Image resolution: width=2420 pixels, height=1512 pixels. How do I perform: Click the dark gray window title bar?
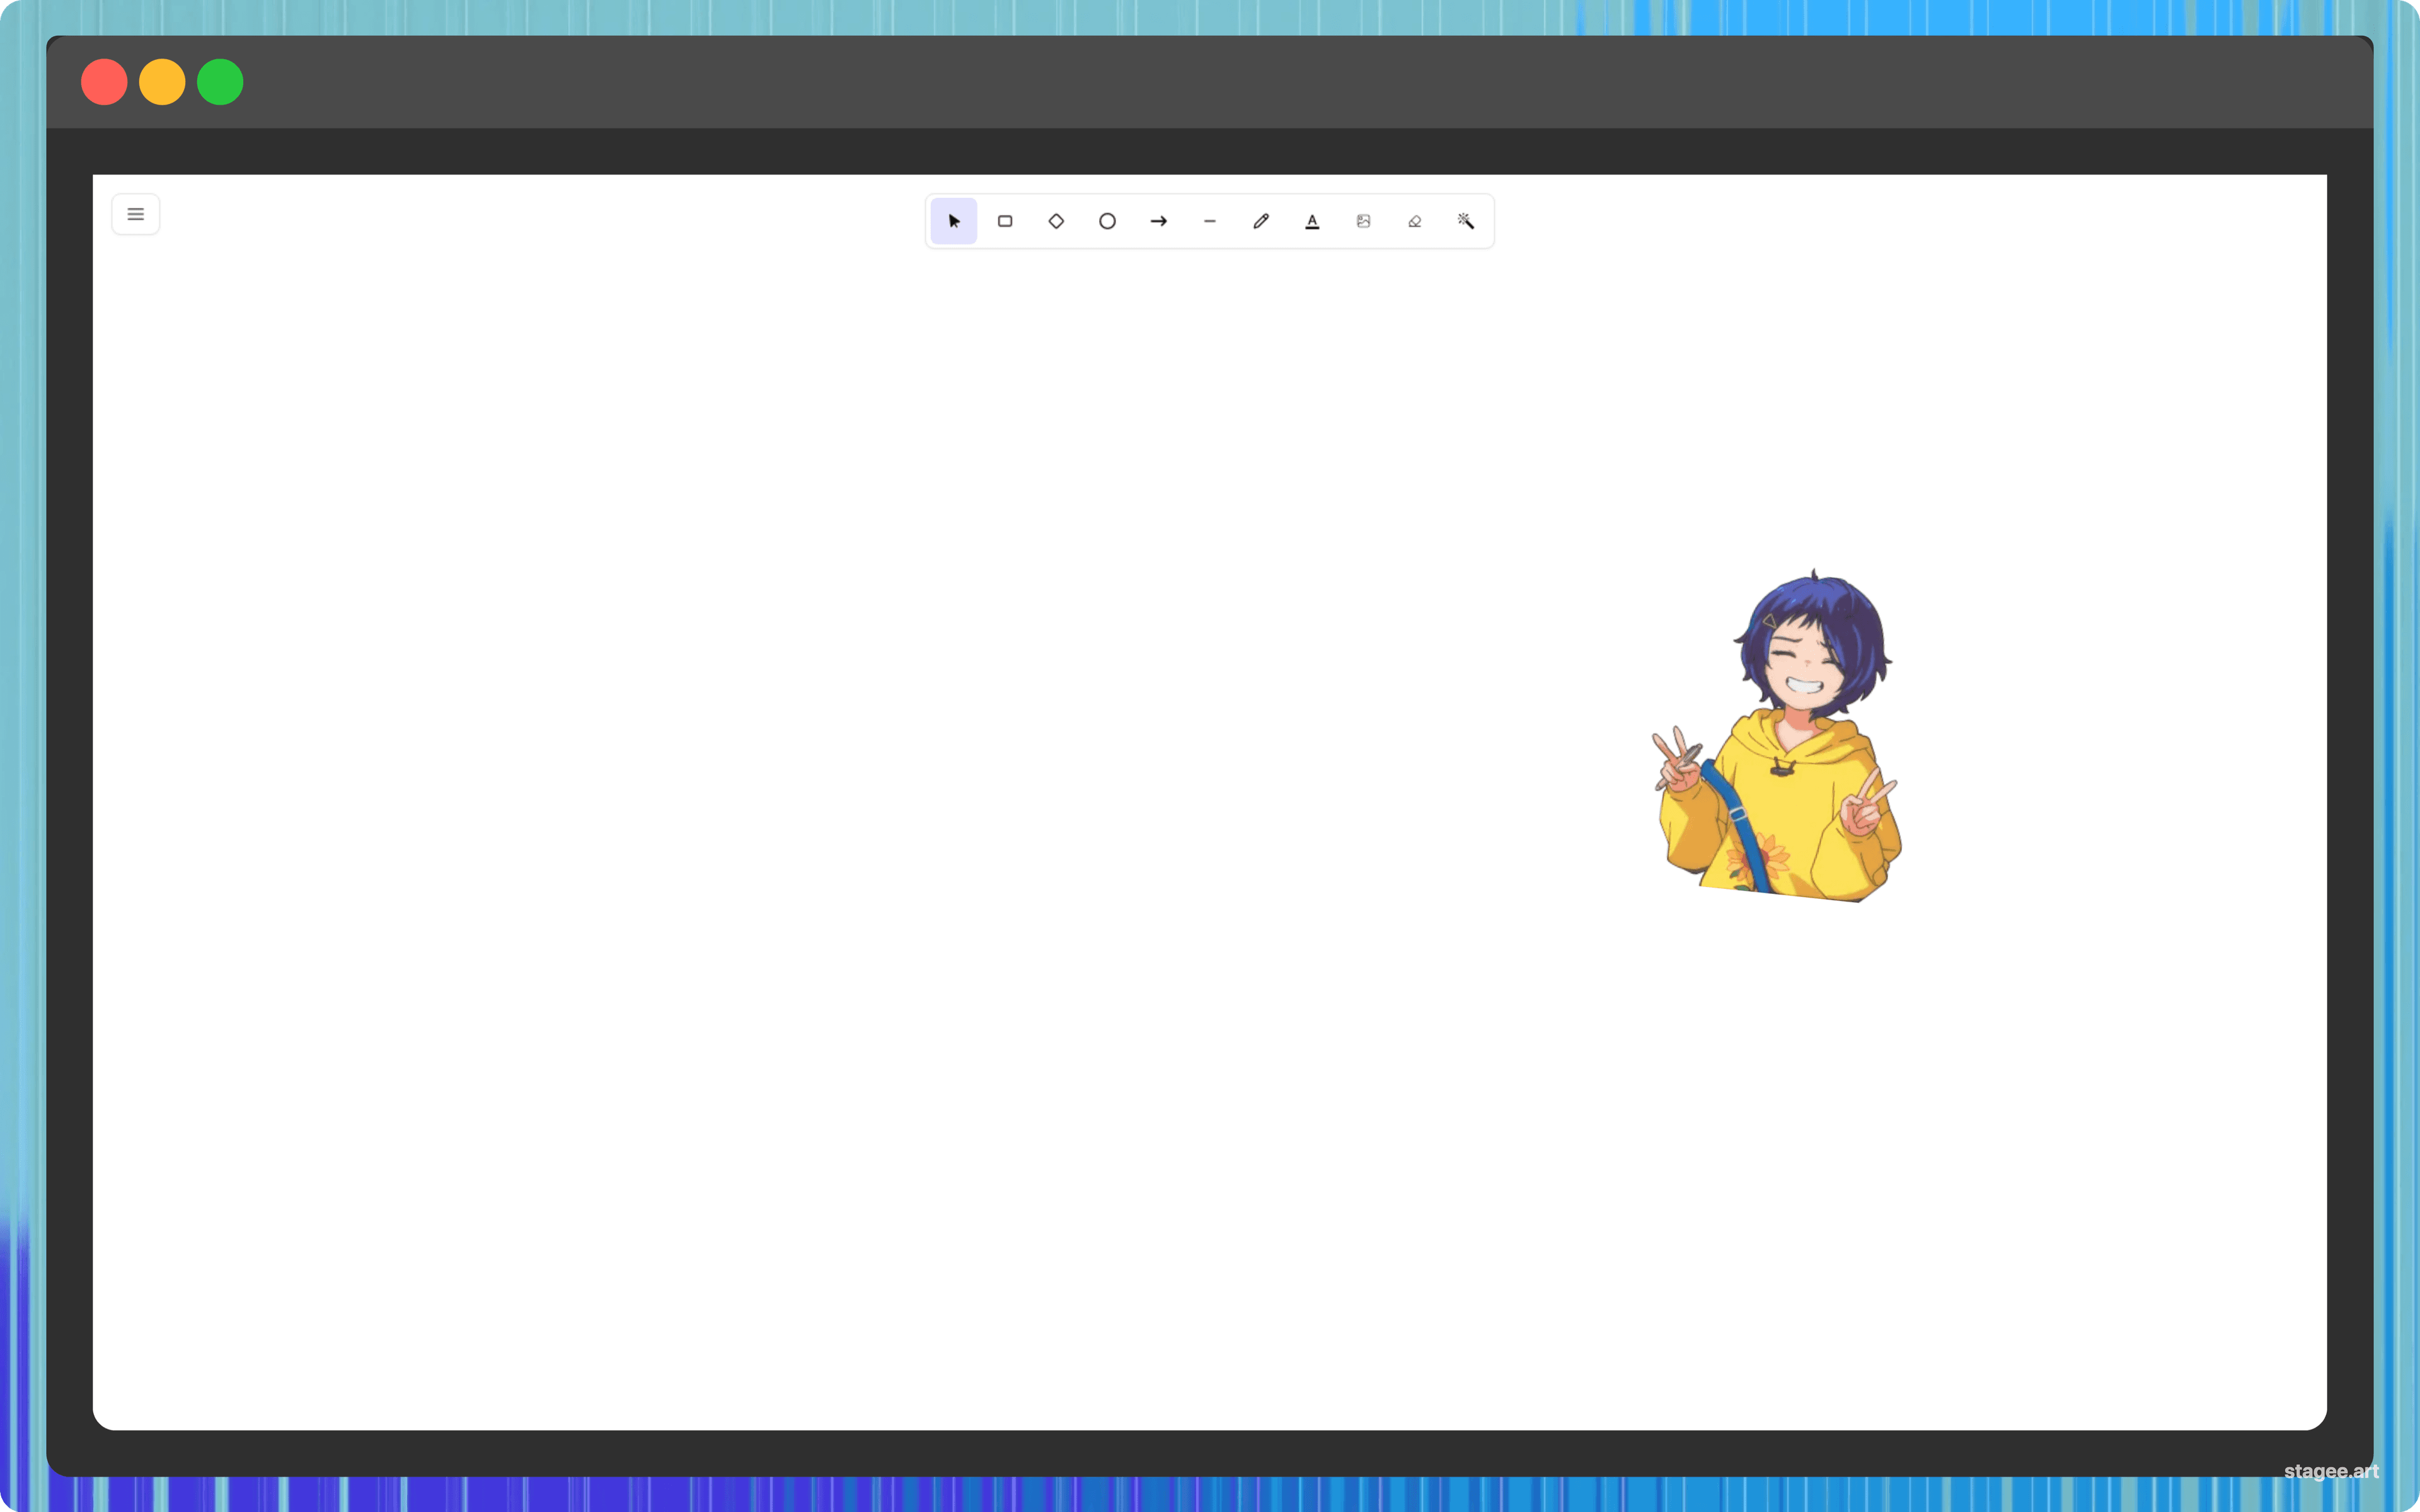(x=1200, y=82)
